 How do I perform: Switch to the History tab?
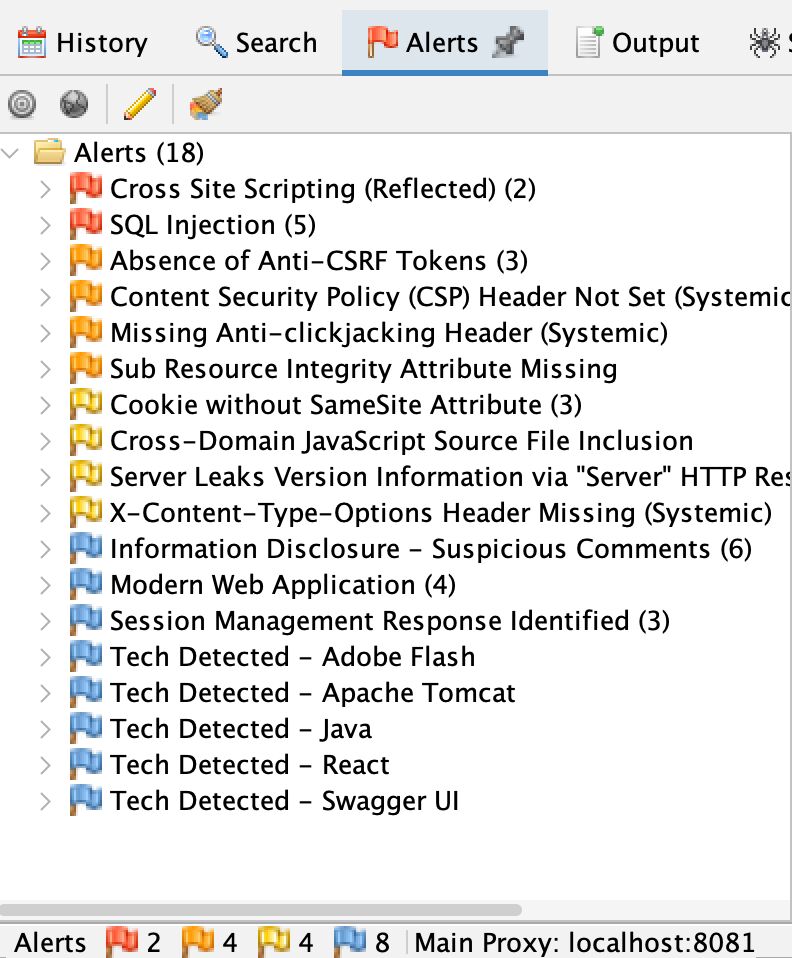point(83,43)
